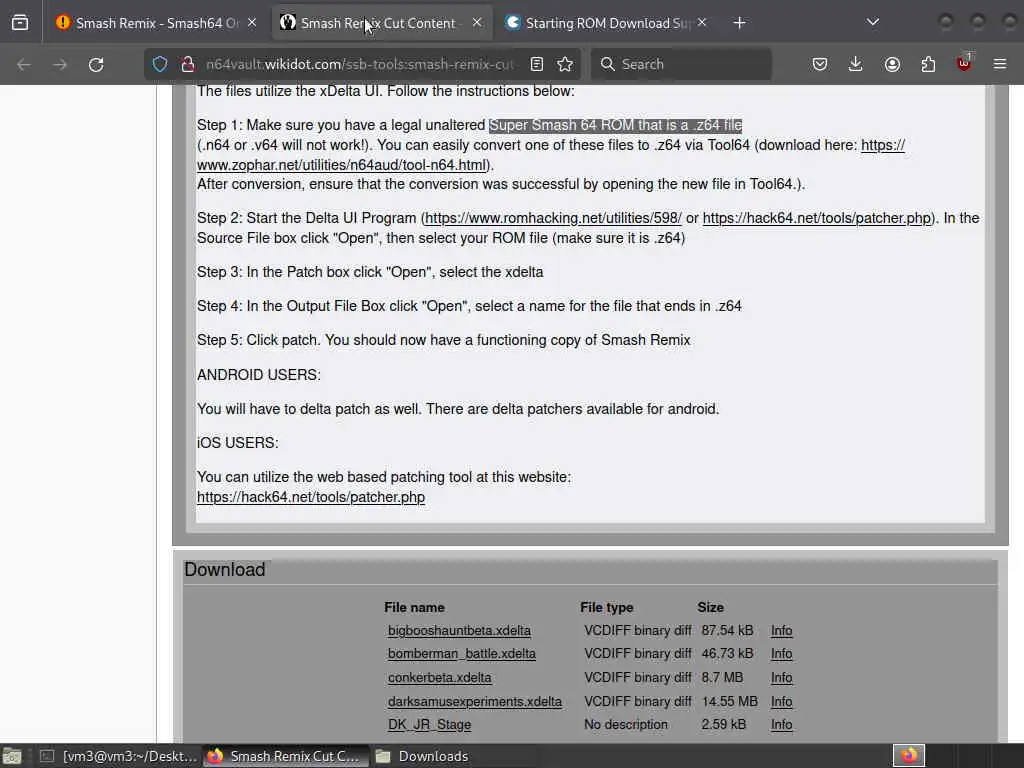Viewport: 1024px width, 768px height.
Task: Click the site security padlock icon
Action: coord(188,64)
